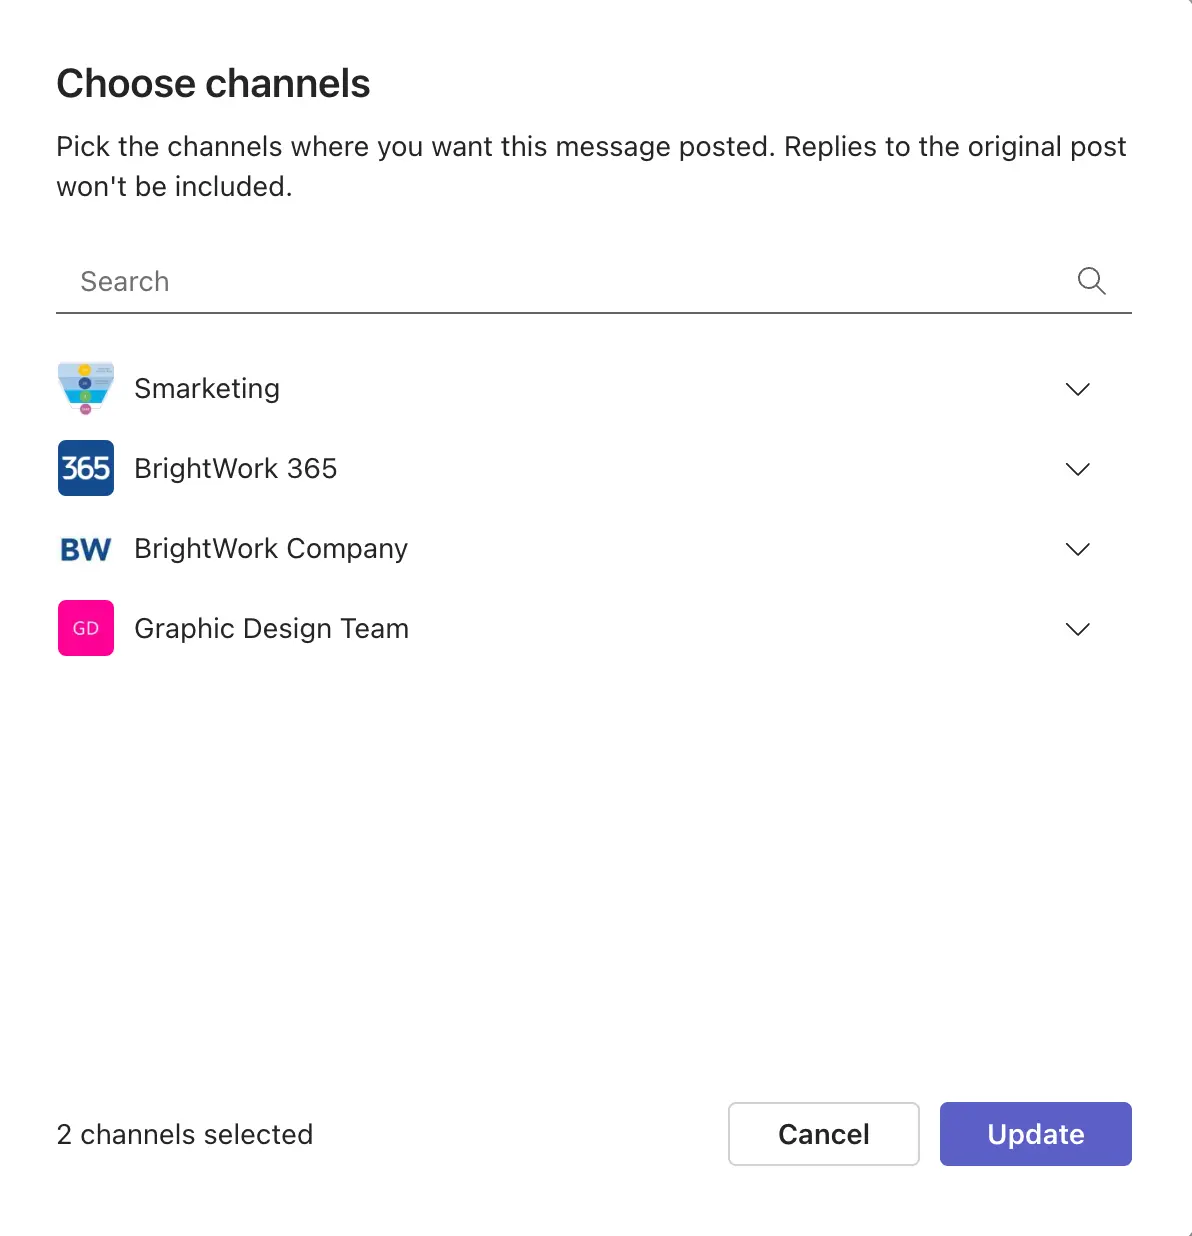Click the BW BrightWork Company logo
The image size is (1192, 1236).
coord(86,548)
